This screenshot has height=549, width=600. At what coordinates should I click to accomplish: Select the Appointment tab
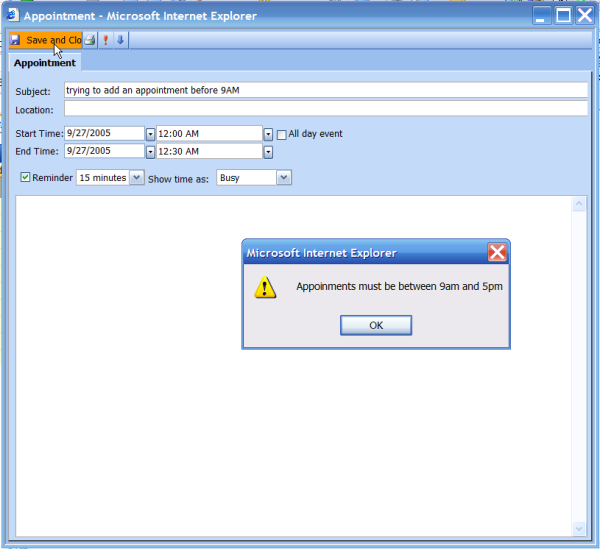tap(44, 63)
